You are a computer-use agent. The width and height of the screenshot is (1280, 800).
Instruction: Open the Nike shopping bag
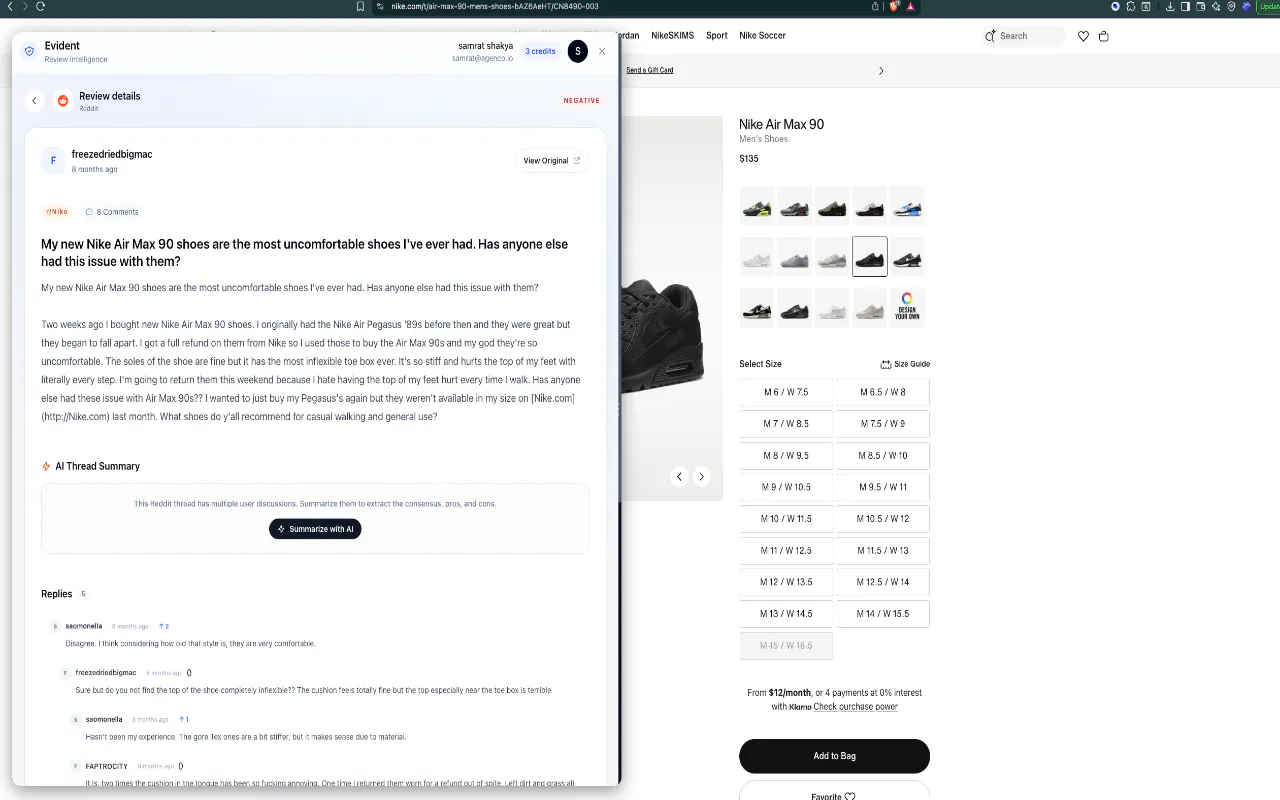pyautogui.click(x=1104, y=36)
